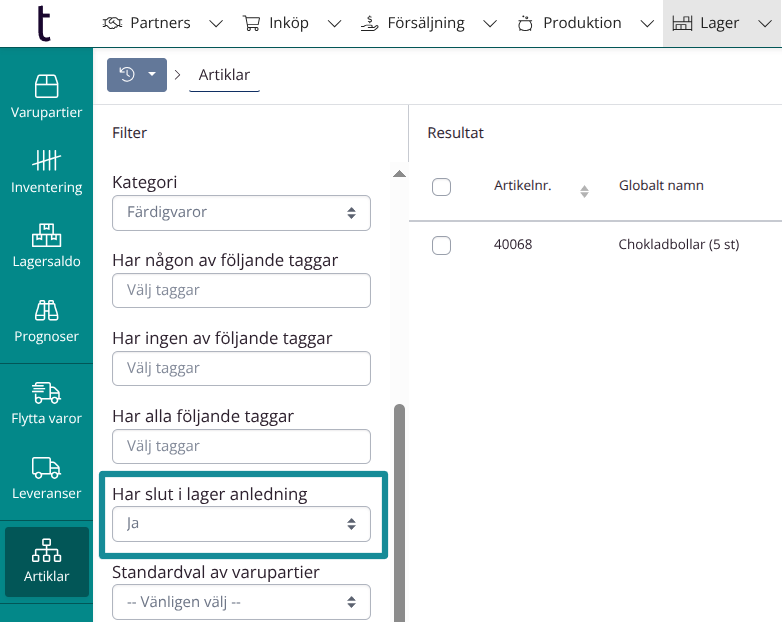Open the Varupartier sidebar section
Image resolution: width=782 pixels, height=622 pixels.
pyautogui.click(x=46, y=97)
